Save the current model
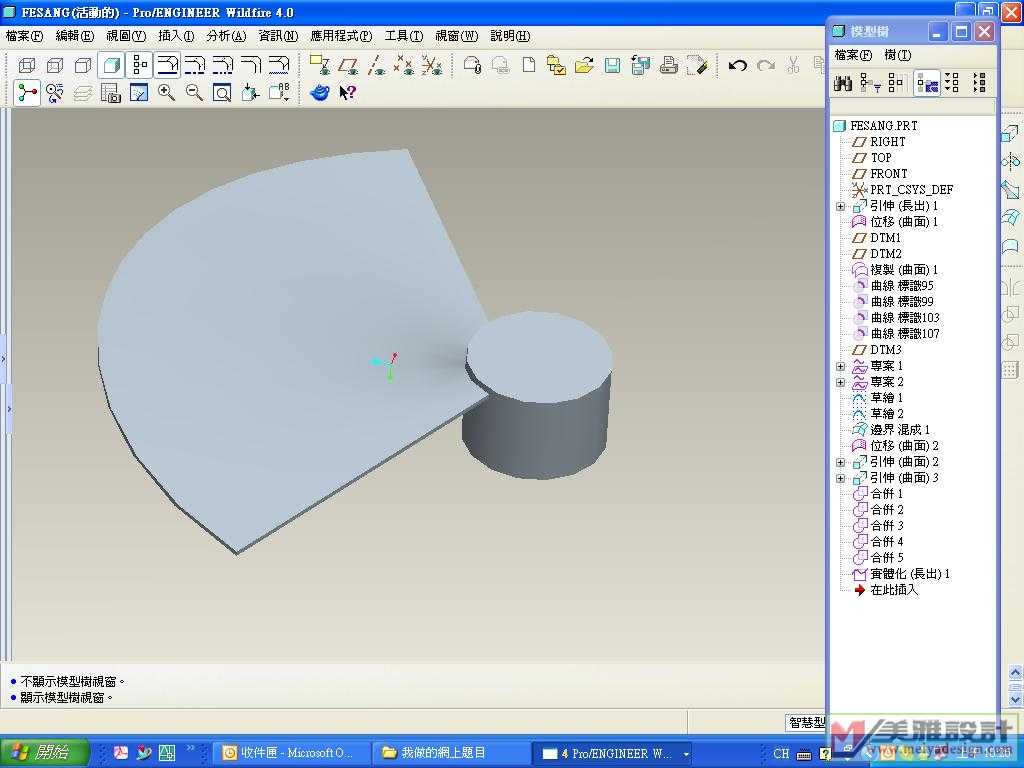Viewport: 1024px width, 768px height. (x=612, y=65)
